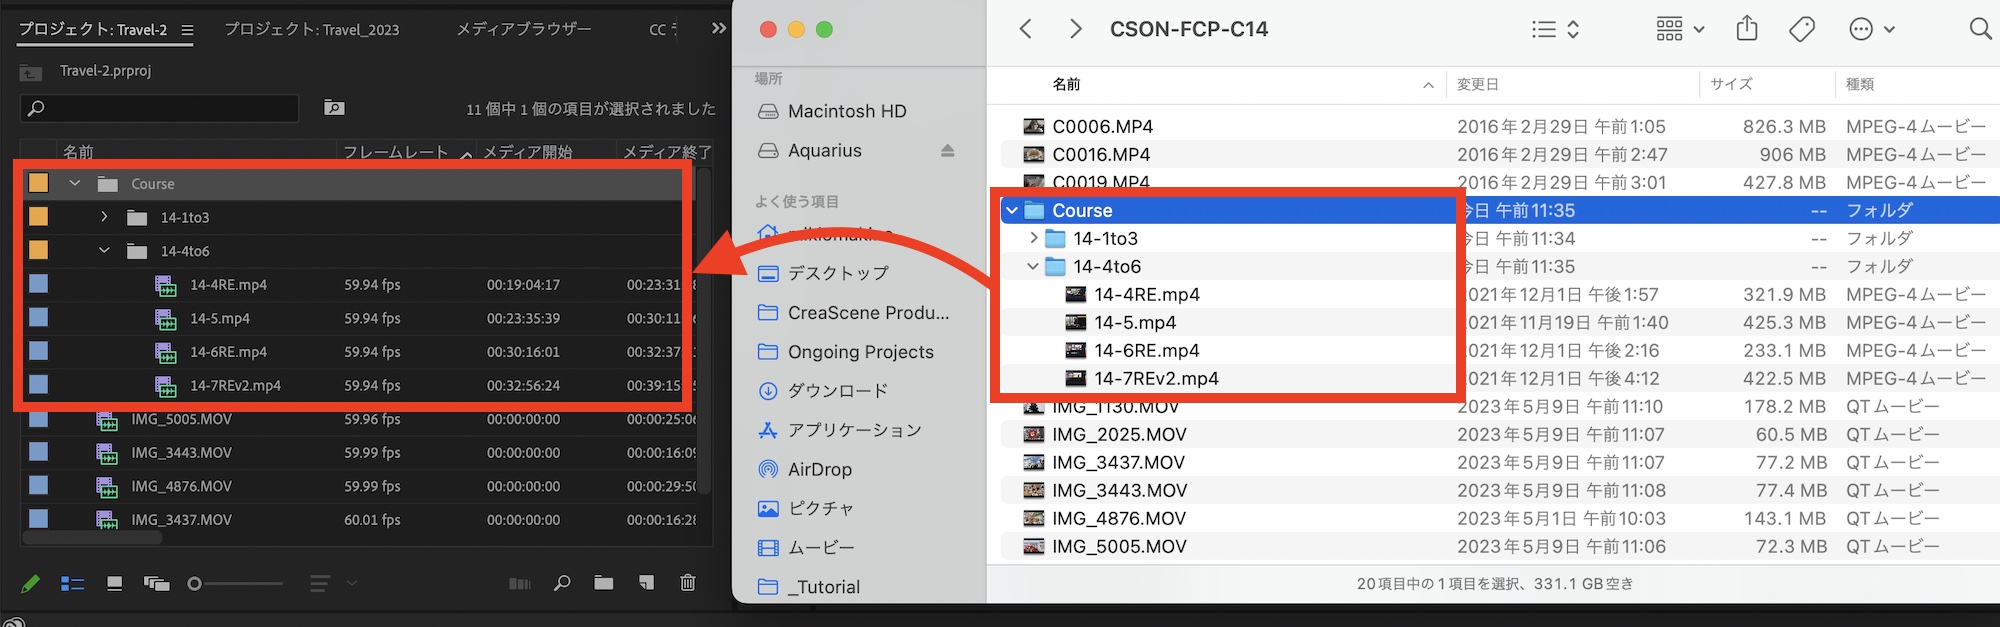Click create search bin from query icon
This screenshot has height=627, width=2000.
pyautogui.click(x=335, y=108)
